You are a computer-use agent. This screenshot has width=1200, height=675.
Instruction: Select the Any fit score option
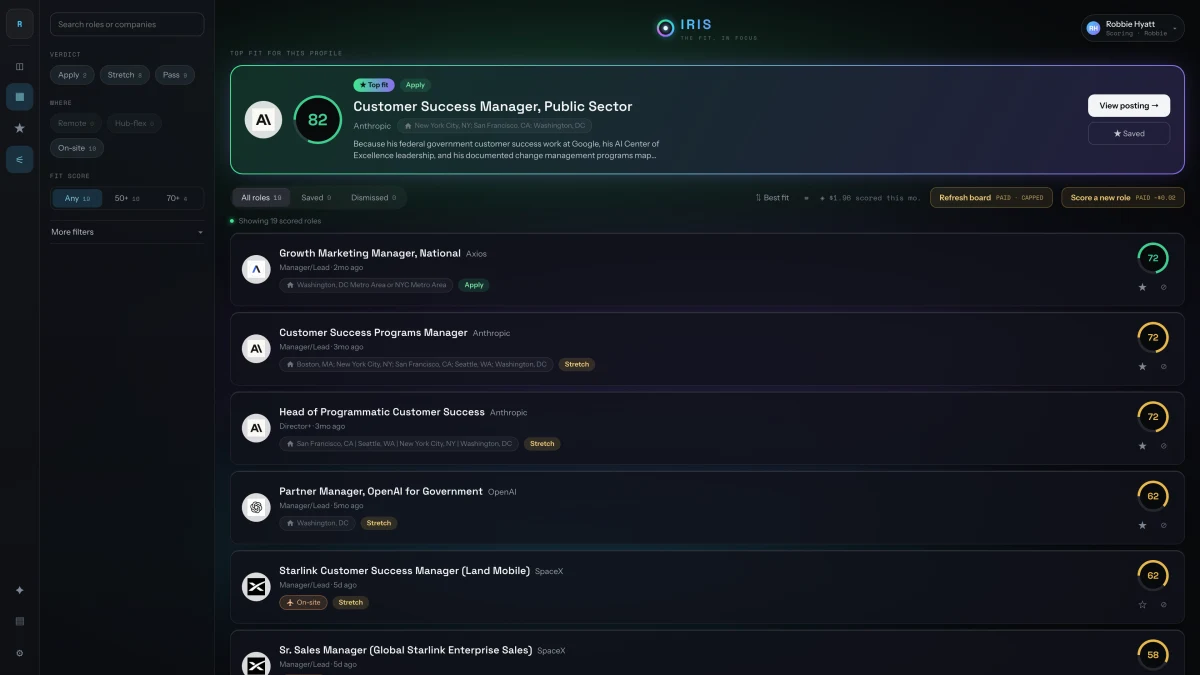click(77, 198)
